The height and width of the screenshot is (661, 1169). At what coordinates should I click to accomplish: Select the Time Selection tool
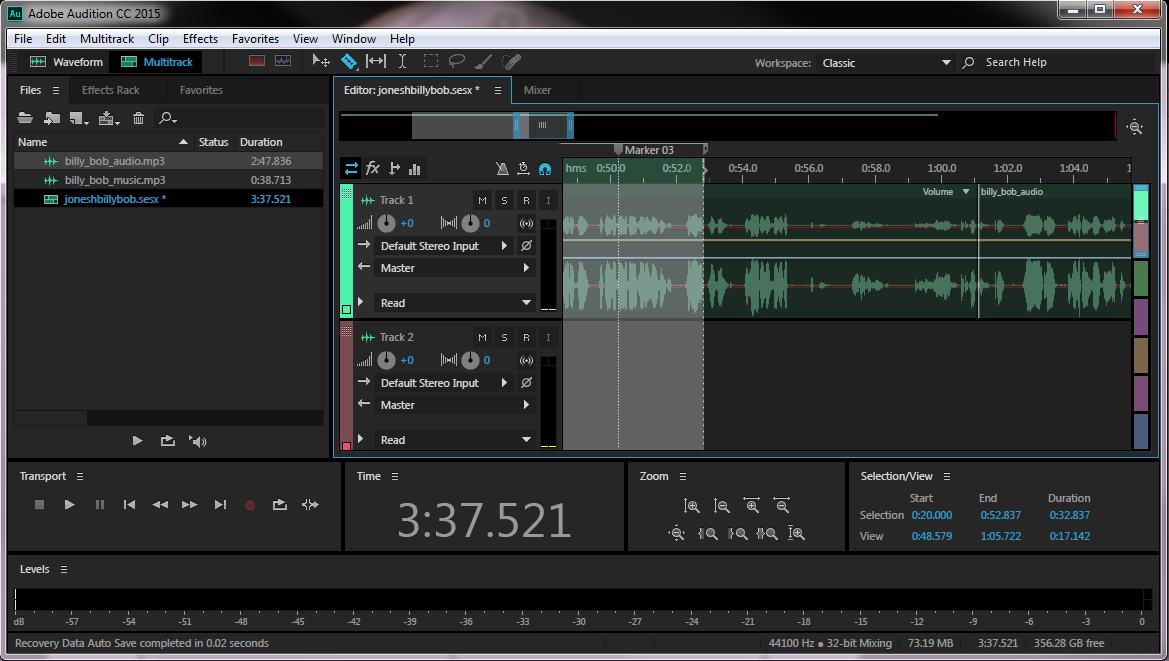pos(402,61)
